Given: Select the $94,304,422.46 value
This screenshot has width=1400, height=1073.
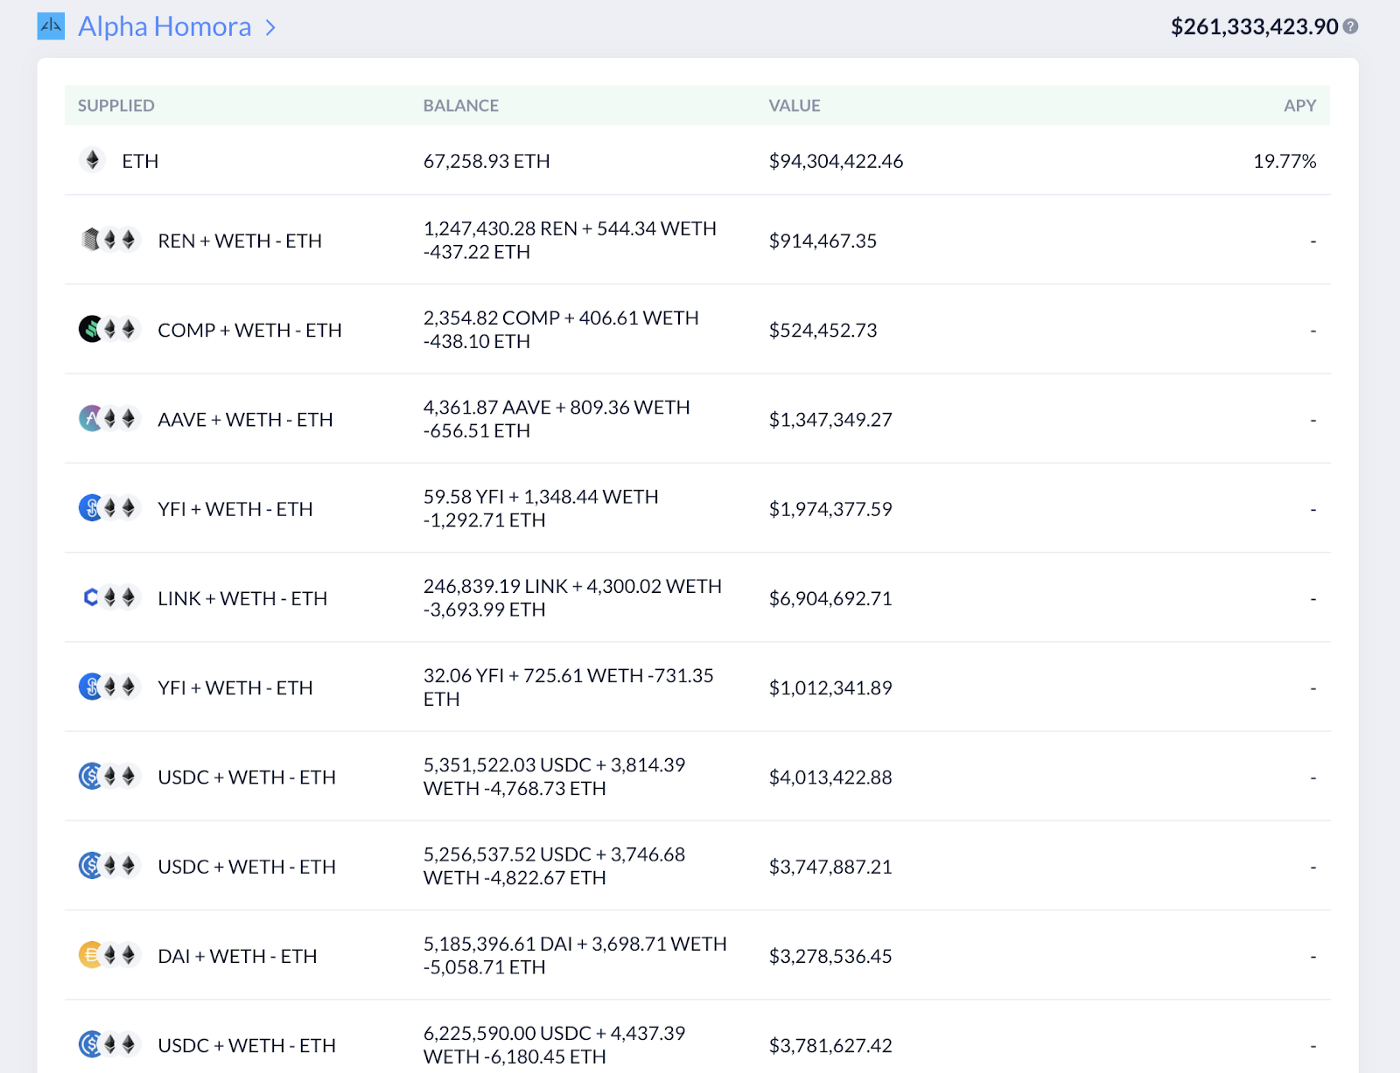Looking at the screenshot, I should click(836, 161).
